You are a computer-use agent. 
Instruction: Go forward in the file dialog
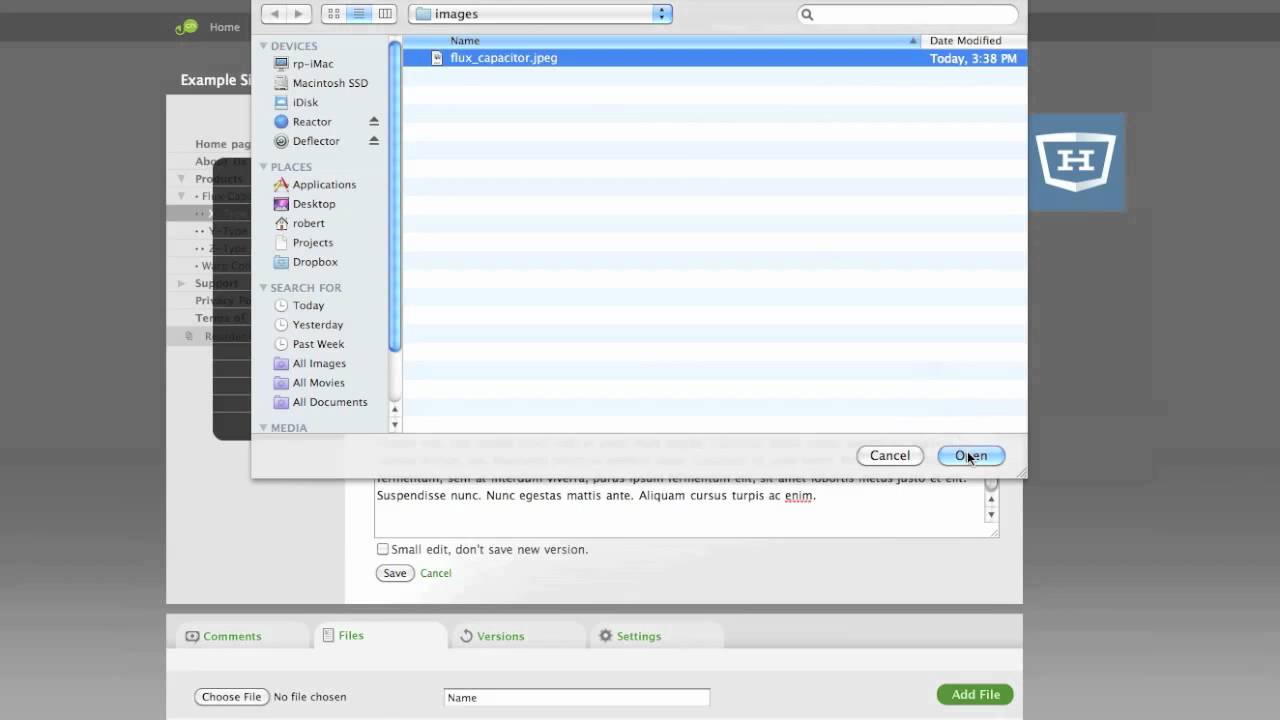(298, 14)
